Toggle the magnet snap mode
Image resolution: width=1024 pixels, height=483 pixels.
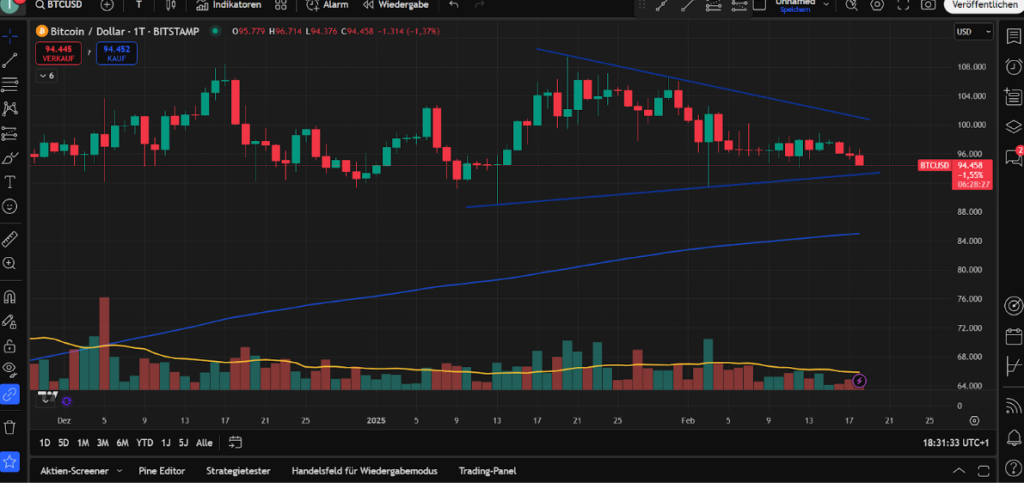click(x=10, y=297)
